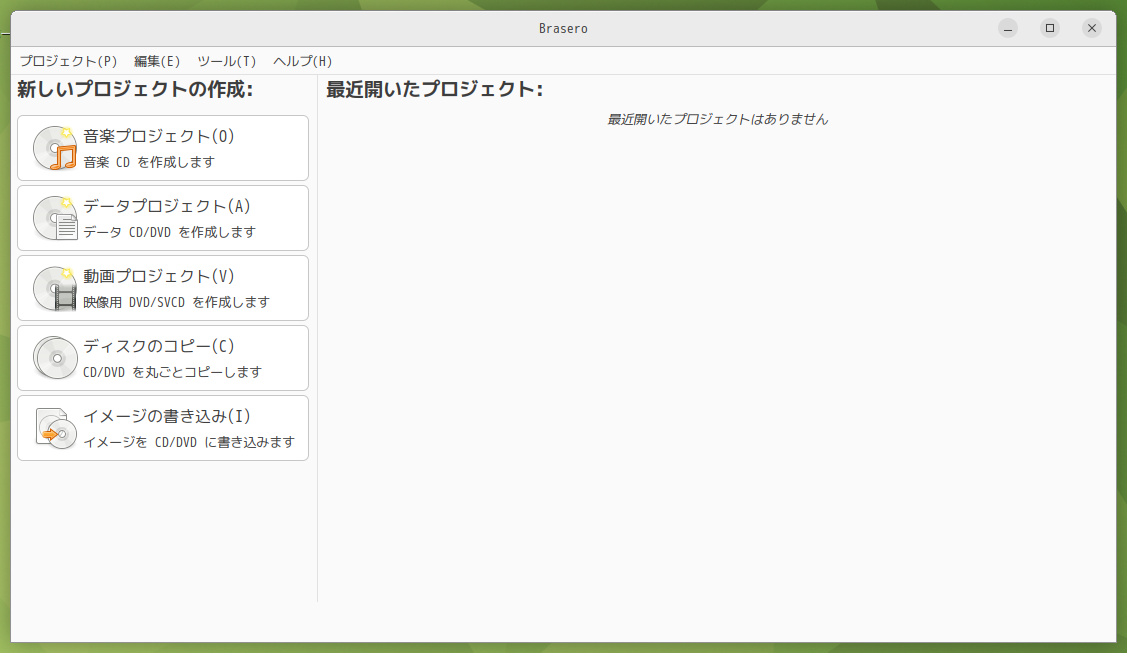Image resolution: width=1127 pixels, height=653 pixels.
Task: Start a データプロジェクト(A)
Action: click(163, 218)
